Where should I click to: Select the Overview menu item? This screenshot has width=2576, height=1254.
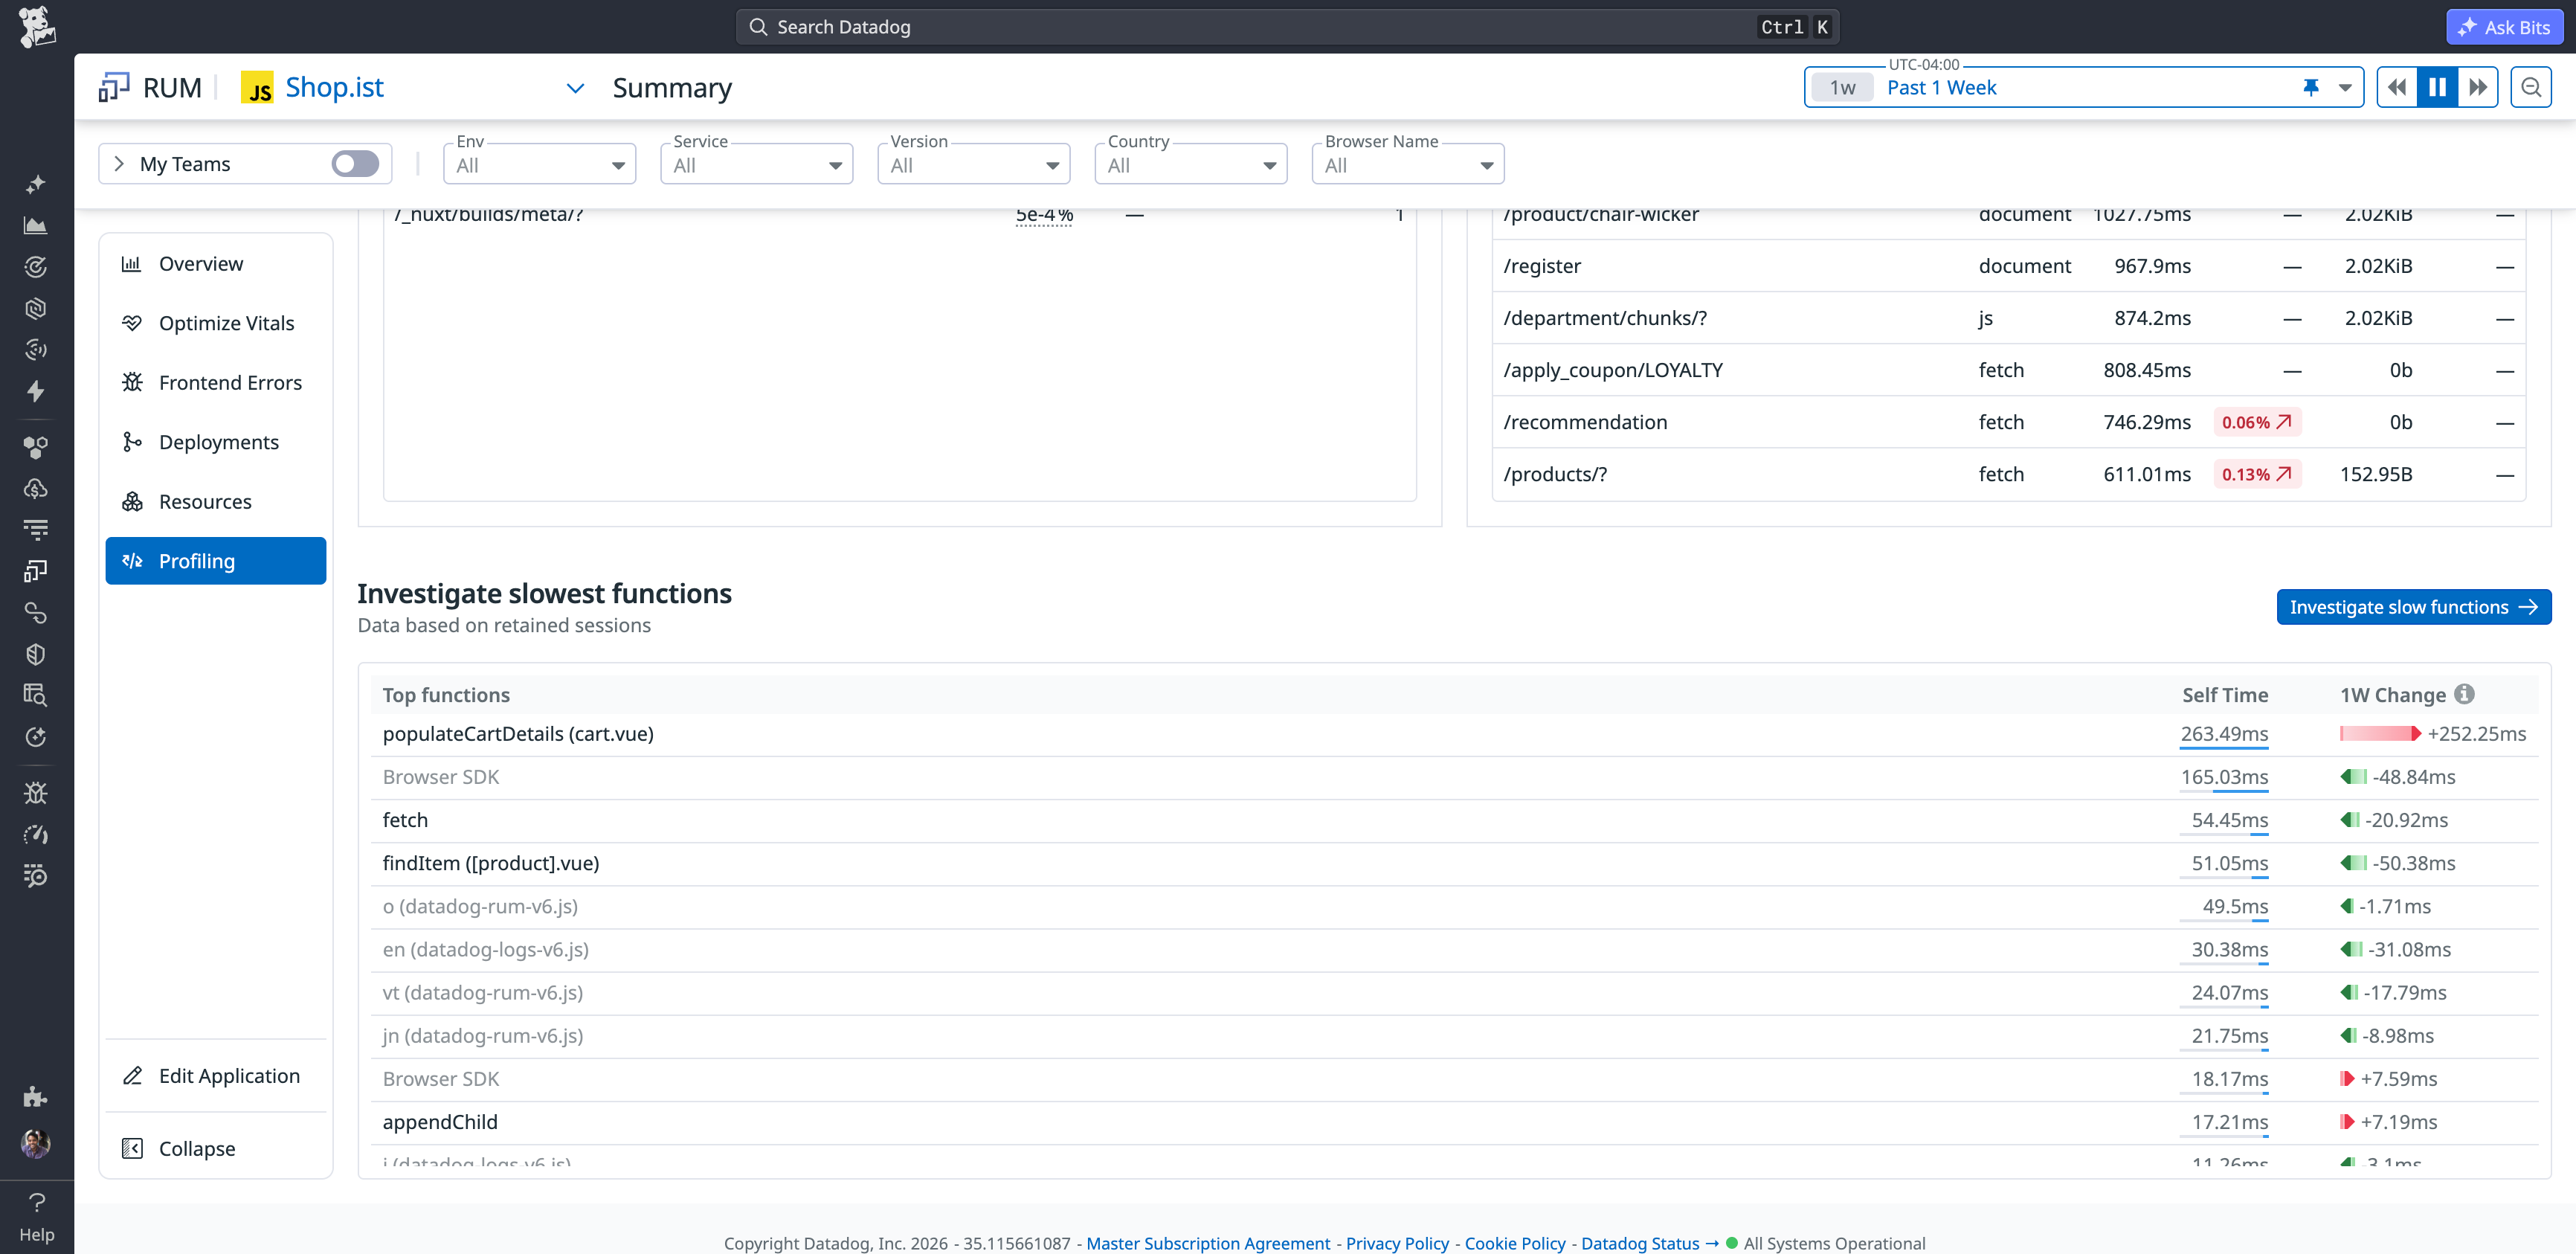(x=216, y=264)
